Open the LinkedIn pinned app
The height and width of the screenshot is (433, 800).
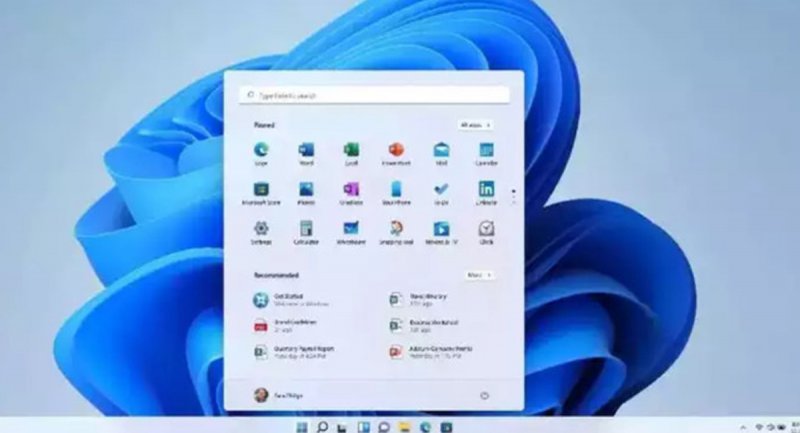[486, 193]
